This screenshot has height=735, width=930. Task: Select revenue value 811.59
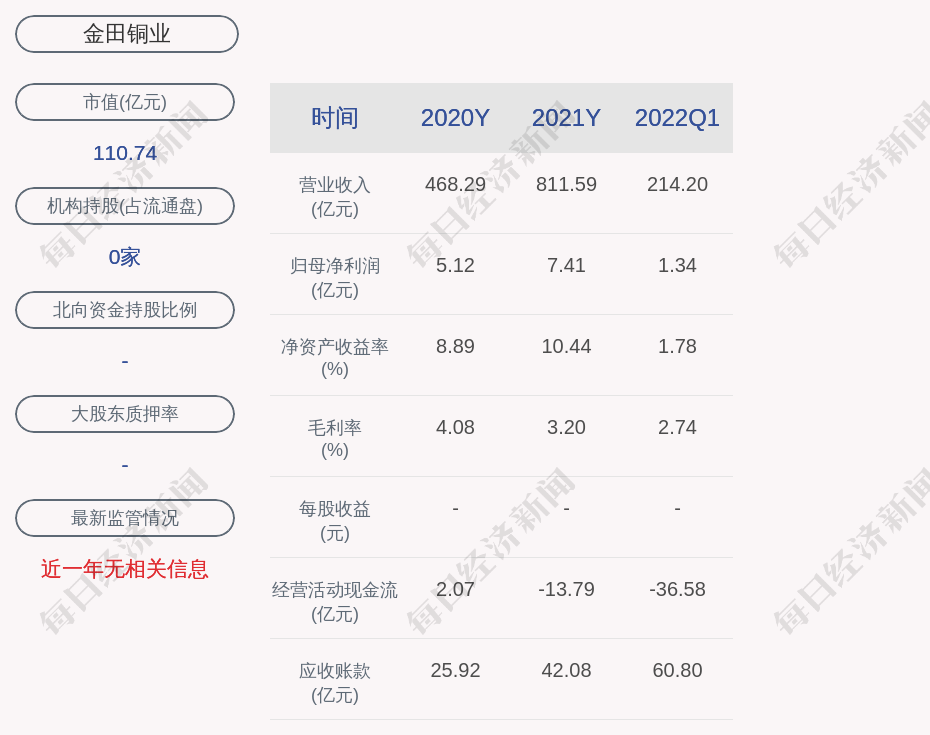click(566, 184)
